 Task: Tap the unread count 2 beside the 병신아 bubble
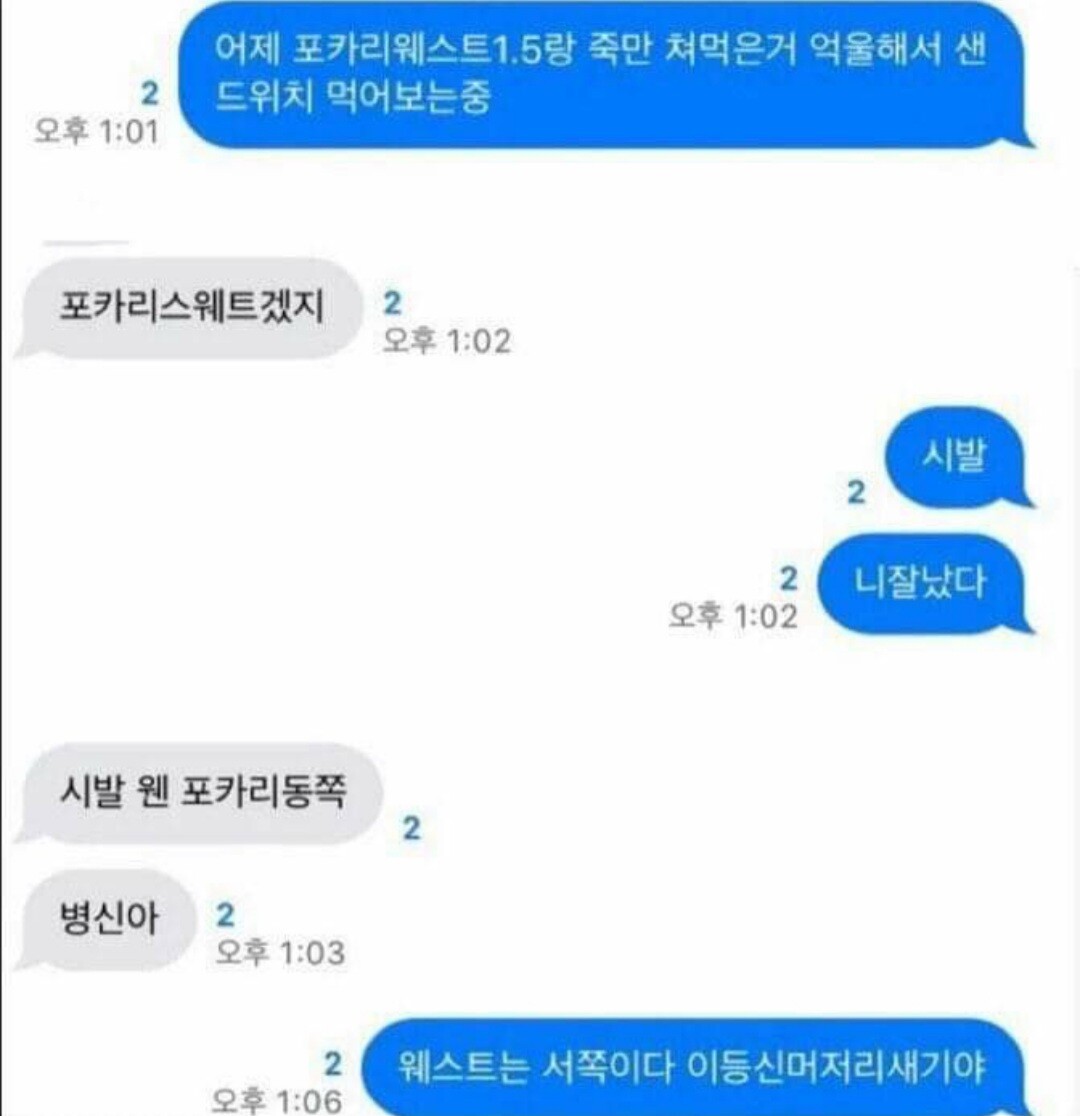[x=226, y=915]
